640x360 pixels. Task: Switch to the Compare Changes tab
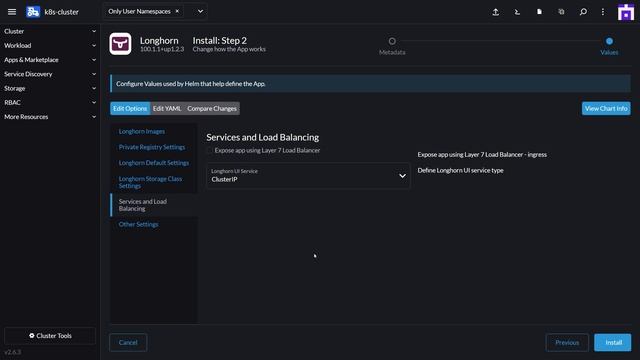point(212,109)
